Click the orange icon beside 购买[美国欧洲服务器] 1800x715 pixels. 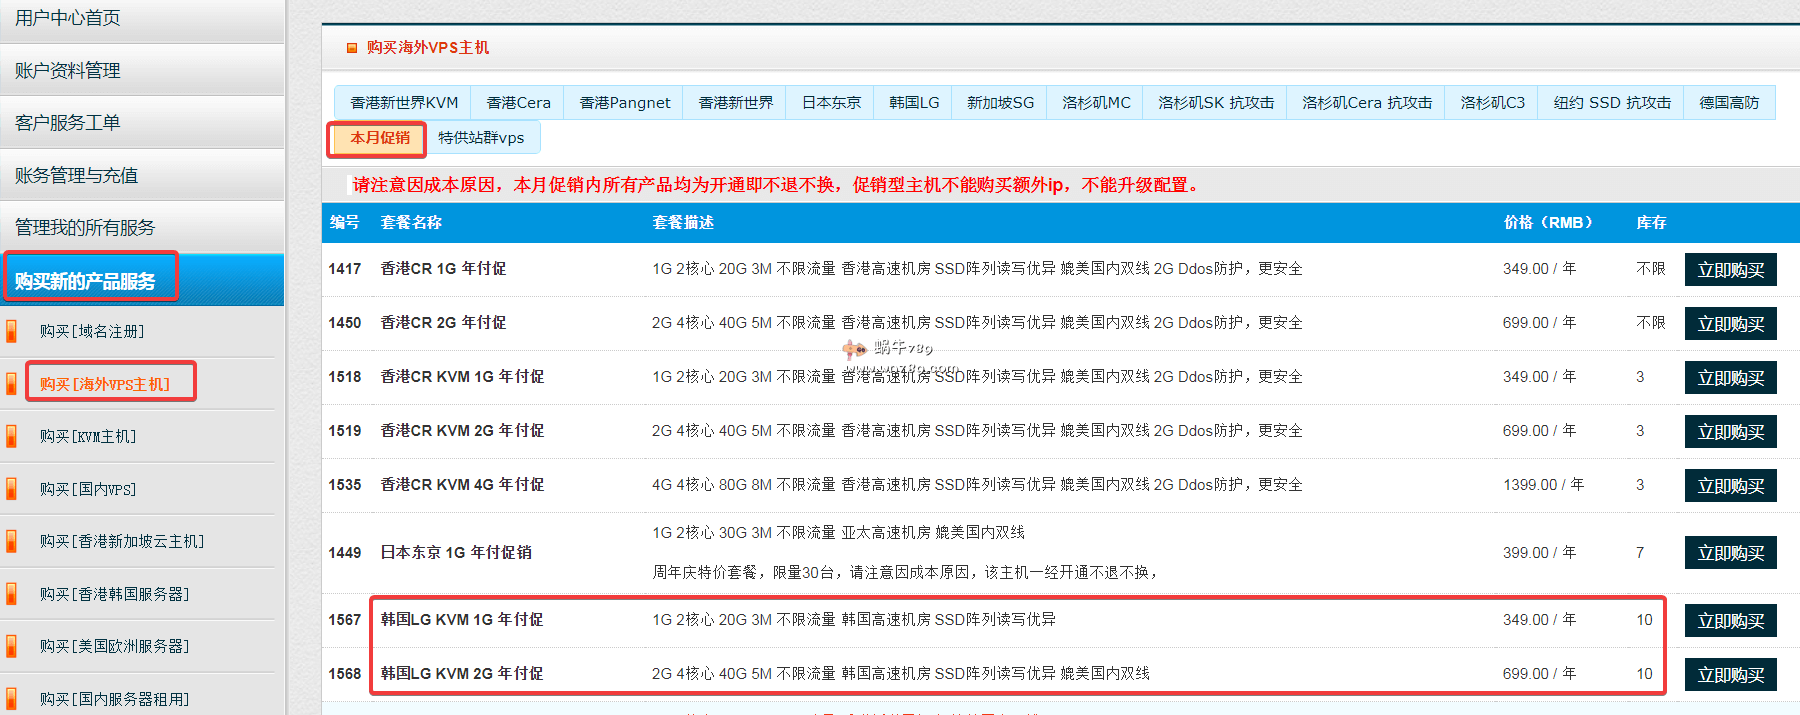12,646
